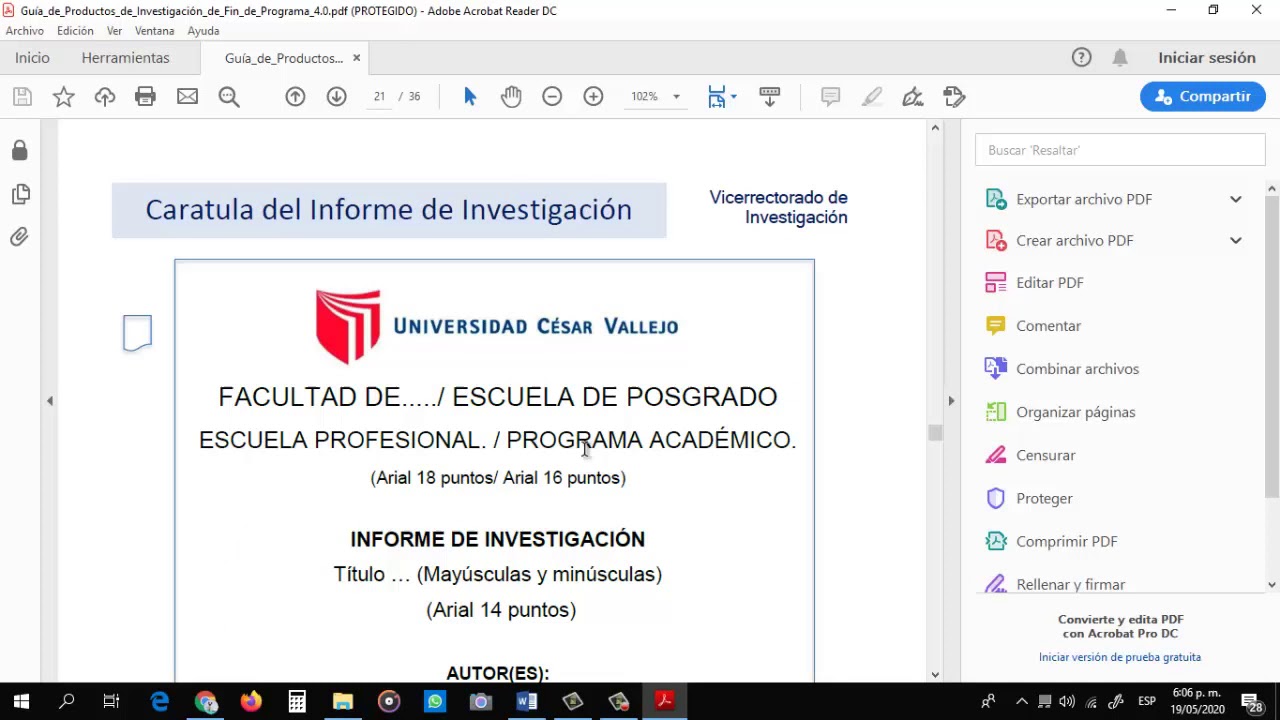Click Iniciar sesión
The height and width of the screenshot is (720, 1280).
pos(1207,58)
